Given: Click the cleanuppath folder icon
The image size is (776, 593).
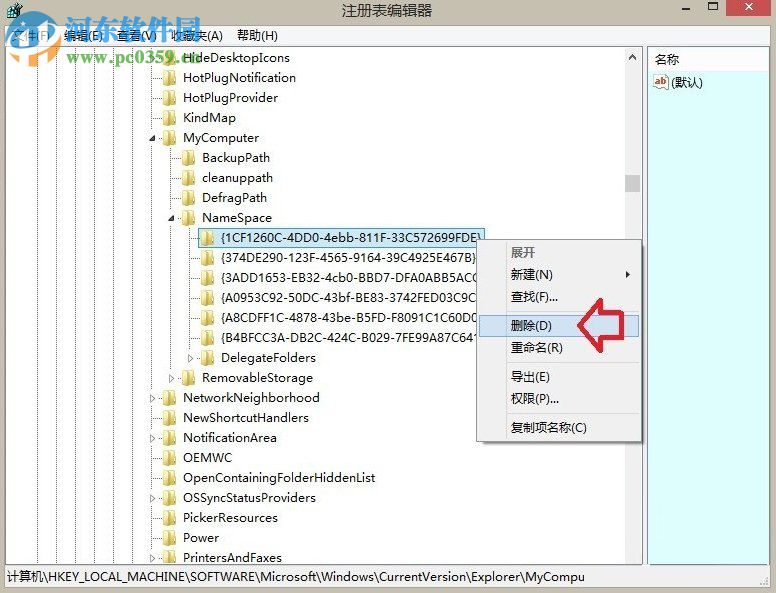Looking at the screenshot, I should tap(188, 178).
